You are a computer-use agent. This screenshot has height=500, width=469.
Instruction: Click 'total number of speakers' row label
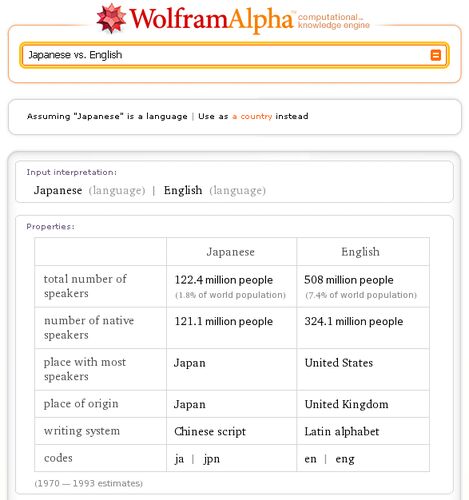[85, 286]
